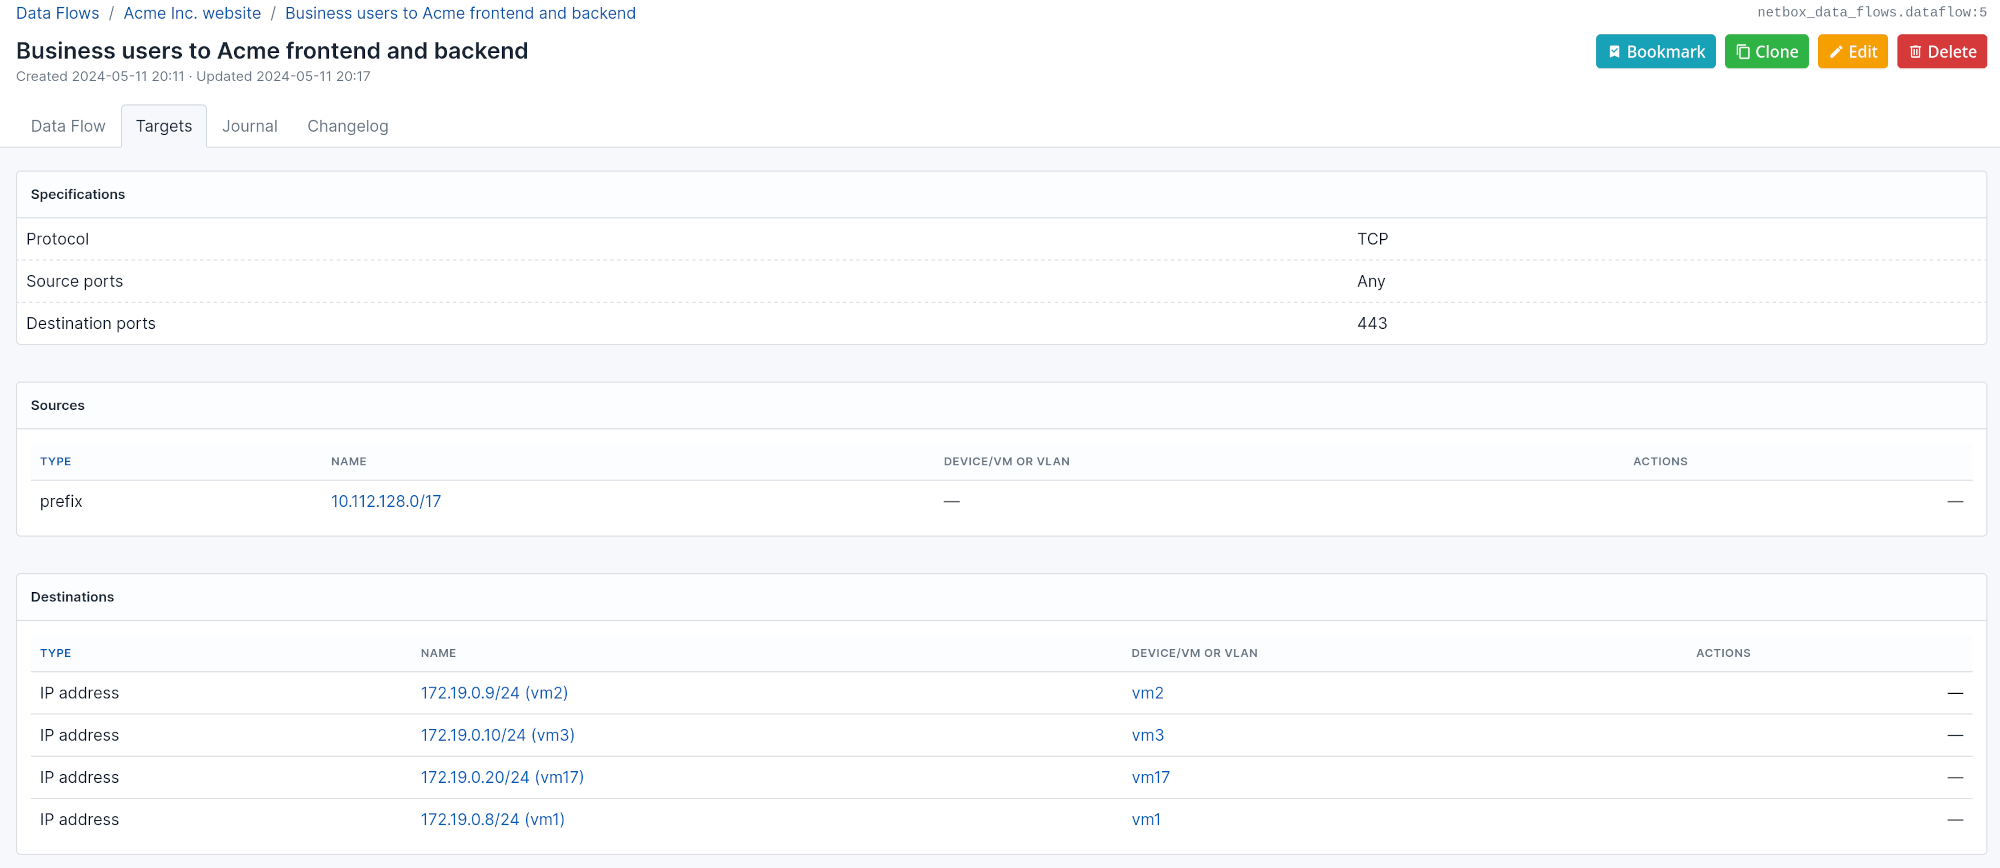Image resolution: width=2000 pixels, height=868 pixels.
Task: Select the Destination ports value 443
Action: click(x=1372, y=323)
